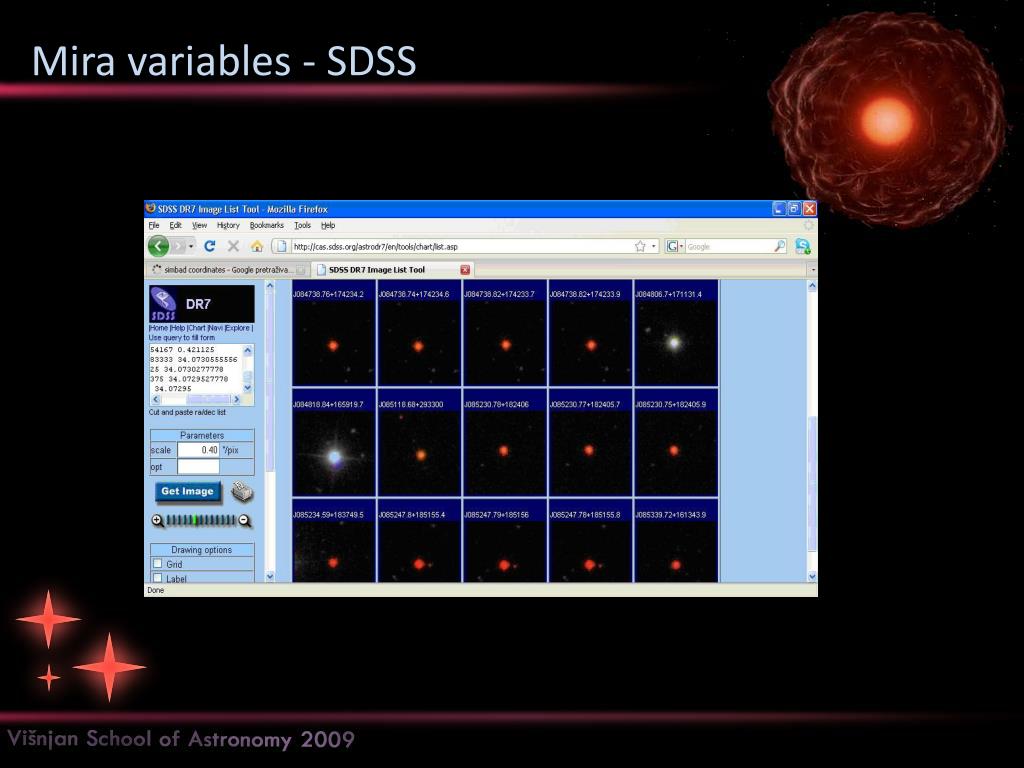Viewport: 1024px width, 768px height.
Task: Click into the Google search box
Action: 729,246
